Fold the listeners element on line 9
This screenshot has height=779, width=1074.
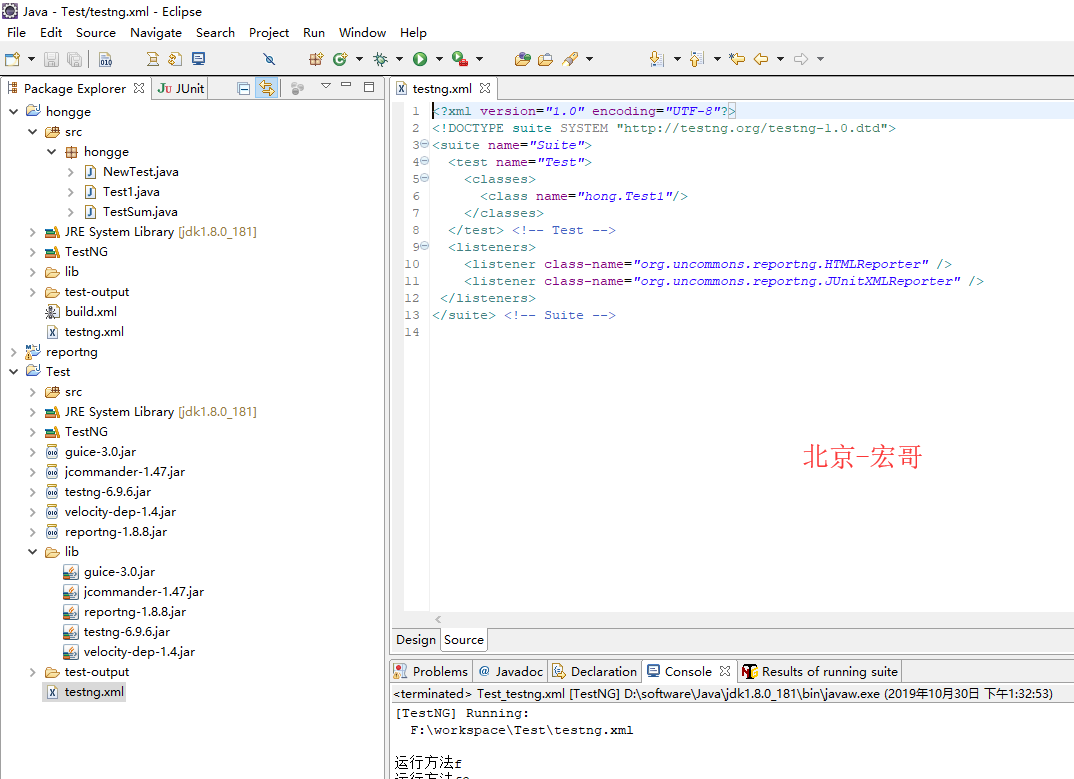(425, 246)
